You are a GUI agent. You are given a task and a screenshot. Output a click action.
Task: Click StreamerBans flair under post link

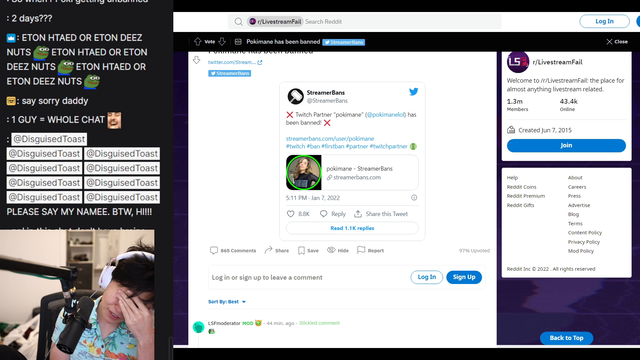tap(229, 73)
